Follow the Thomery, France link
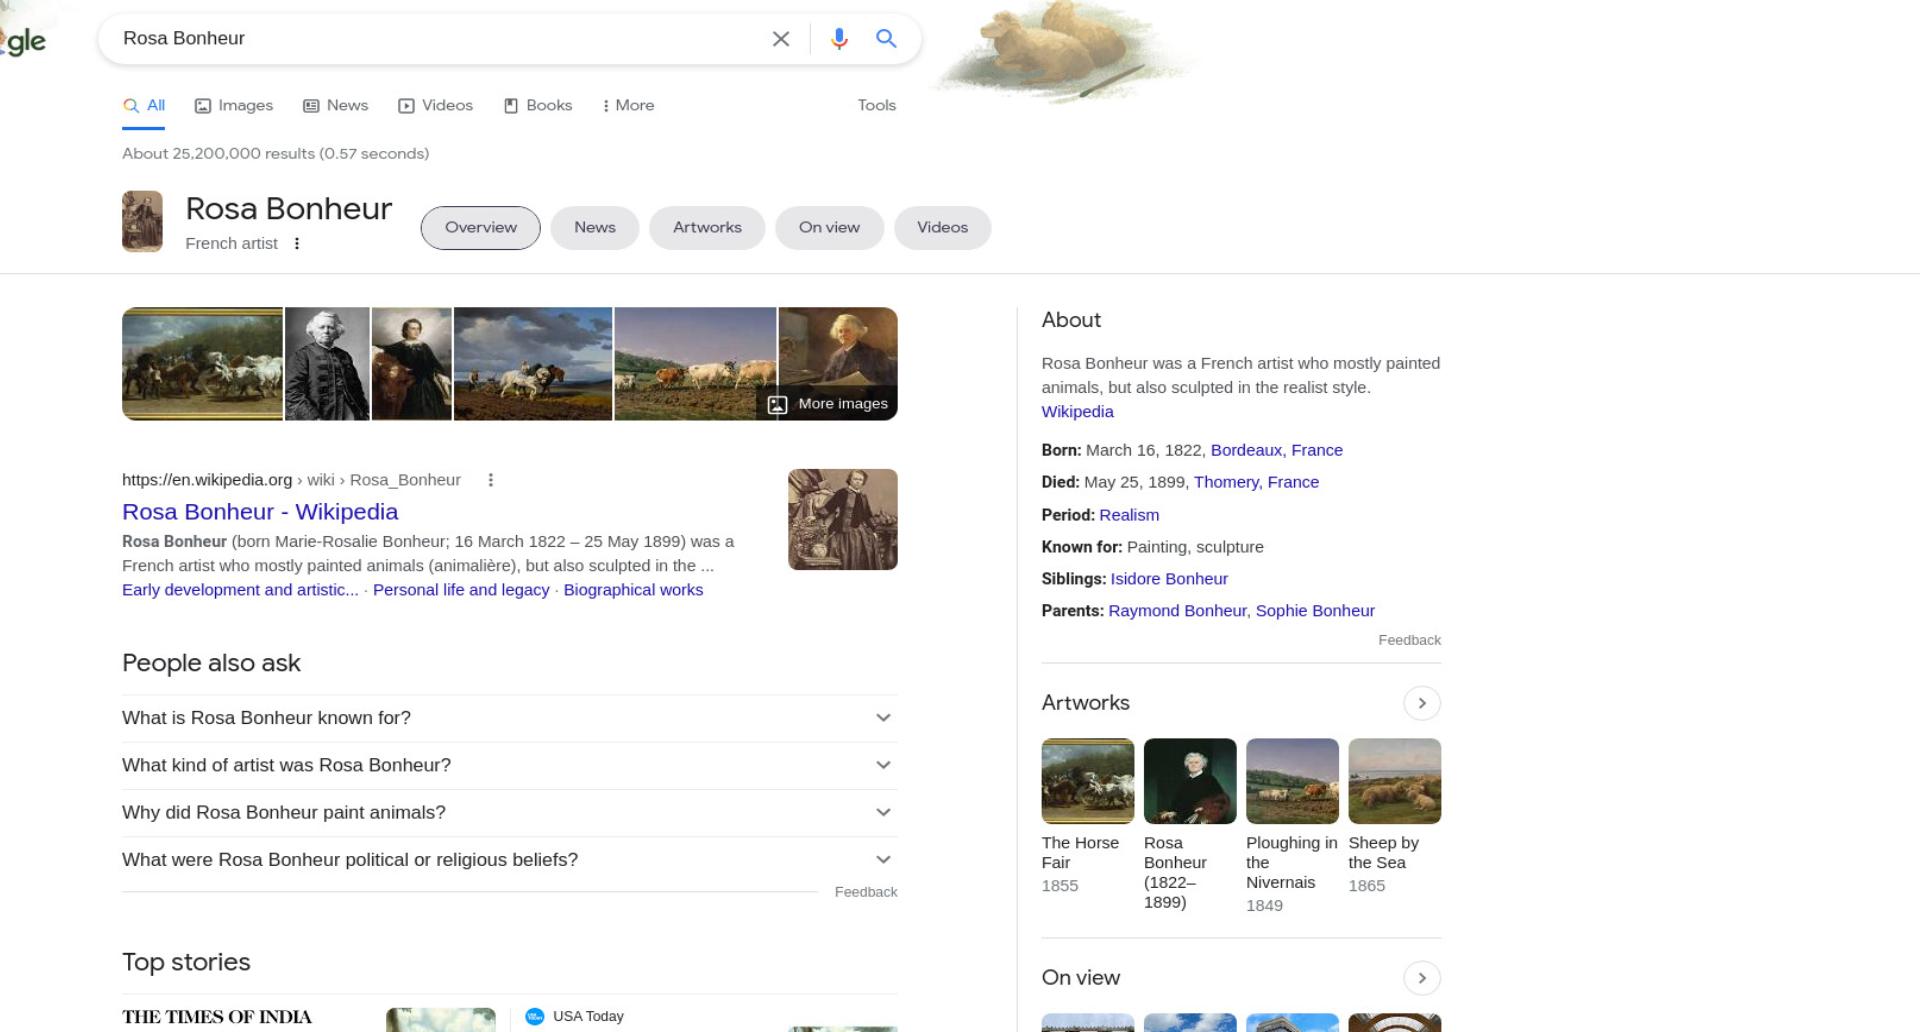 coord(1256,482)
